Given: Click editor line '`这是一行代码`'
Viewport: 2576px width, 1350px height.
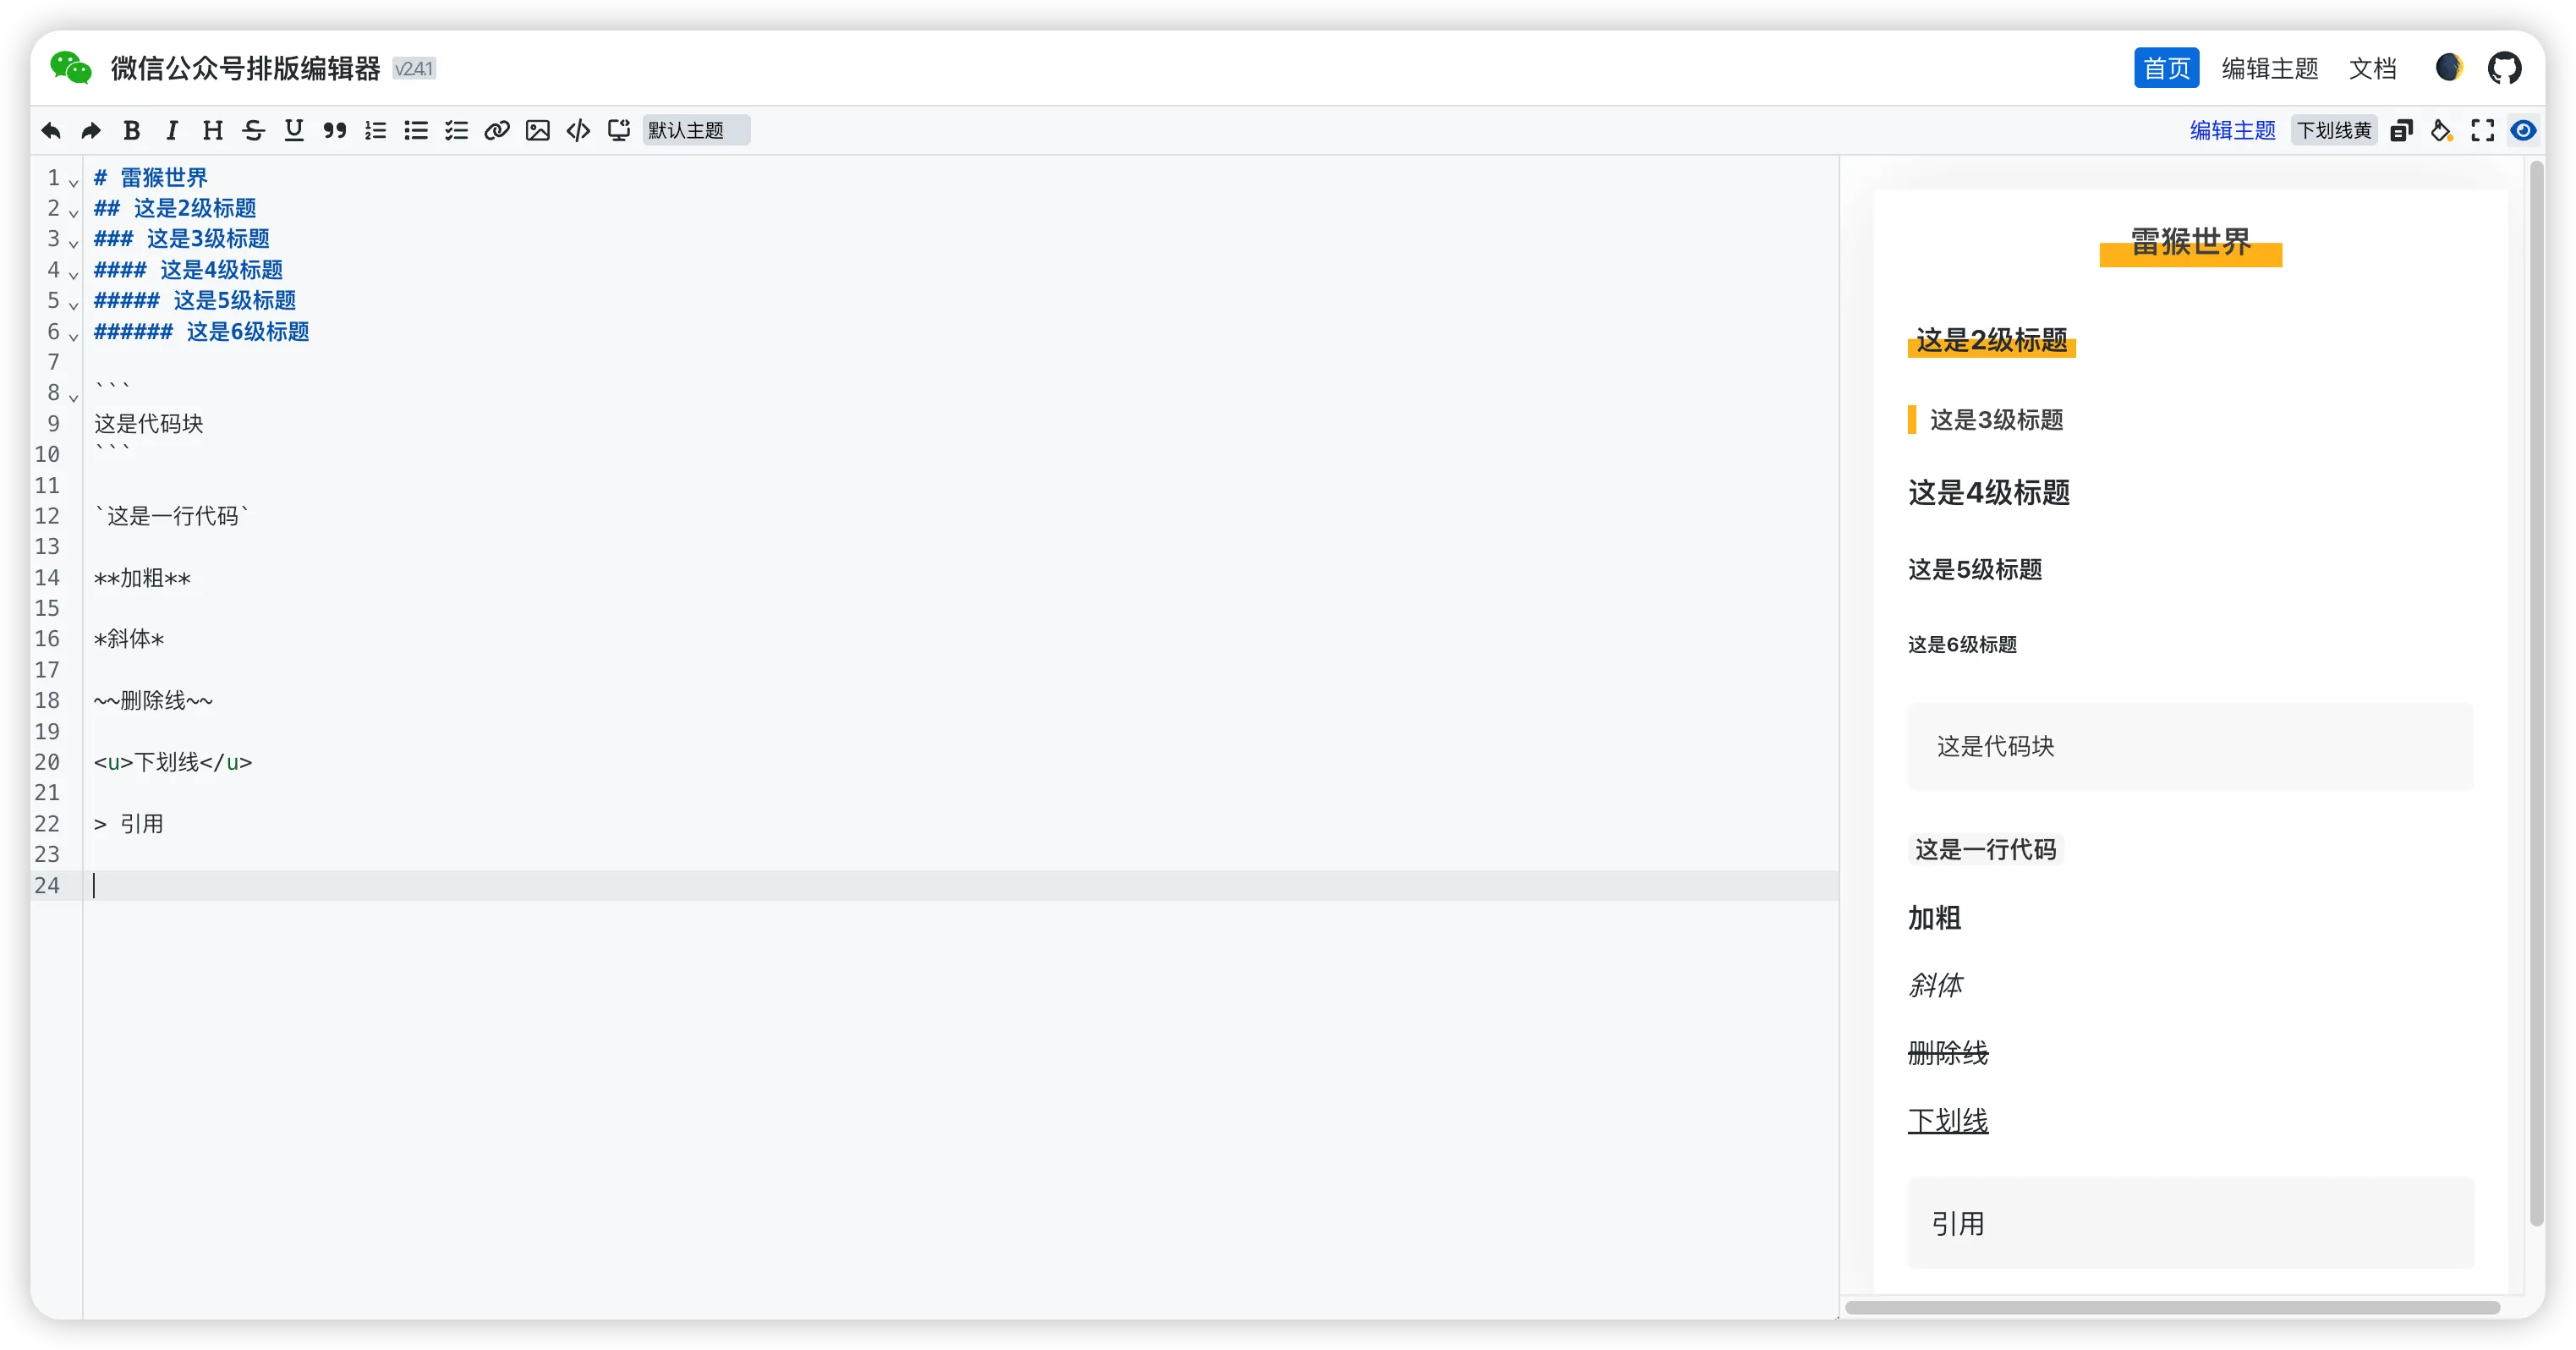Looking at the screenshot, I should 171,516.
